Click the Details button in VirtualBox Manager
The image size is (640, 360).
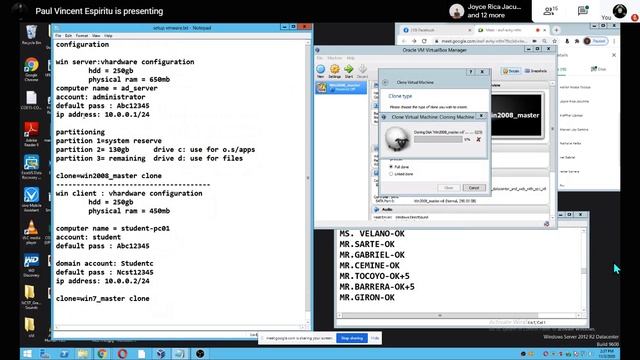[x=511, y=71]
